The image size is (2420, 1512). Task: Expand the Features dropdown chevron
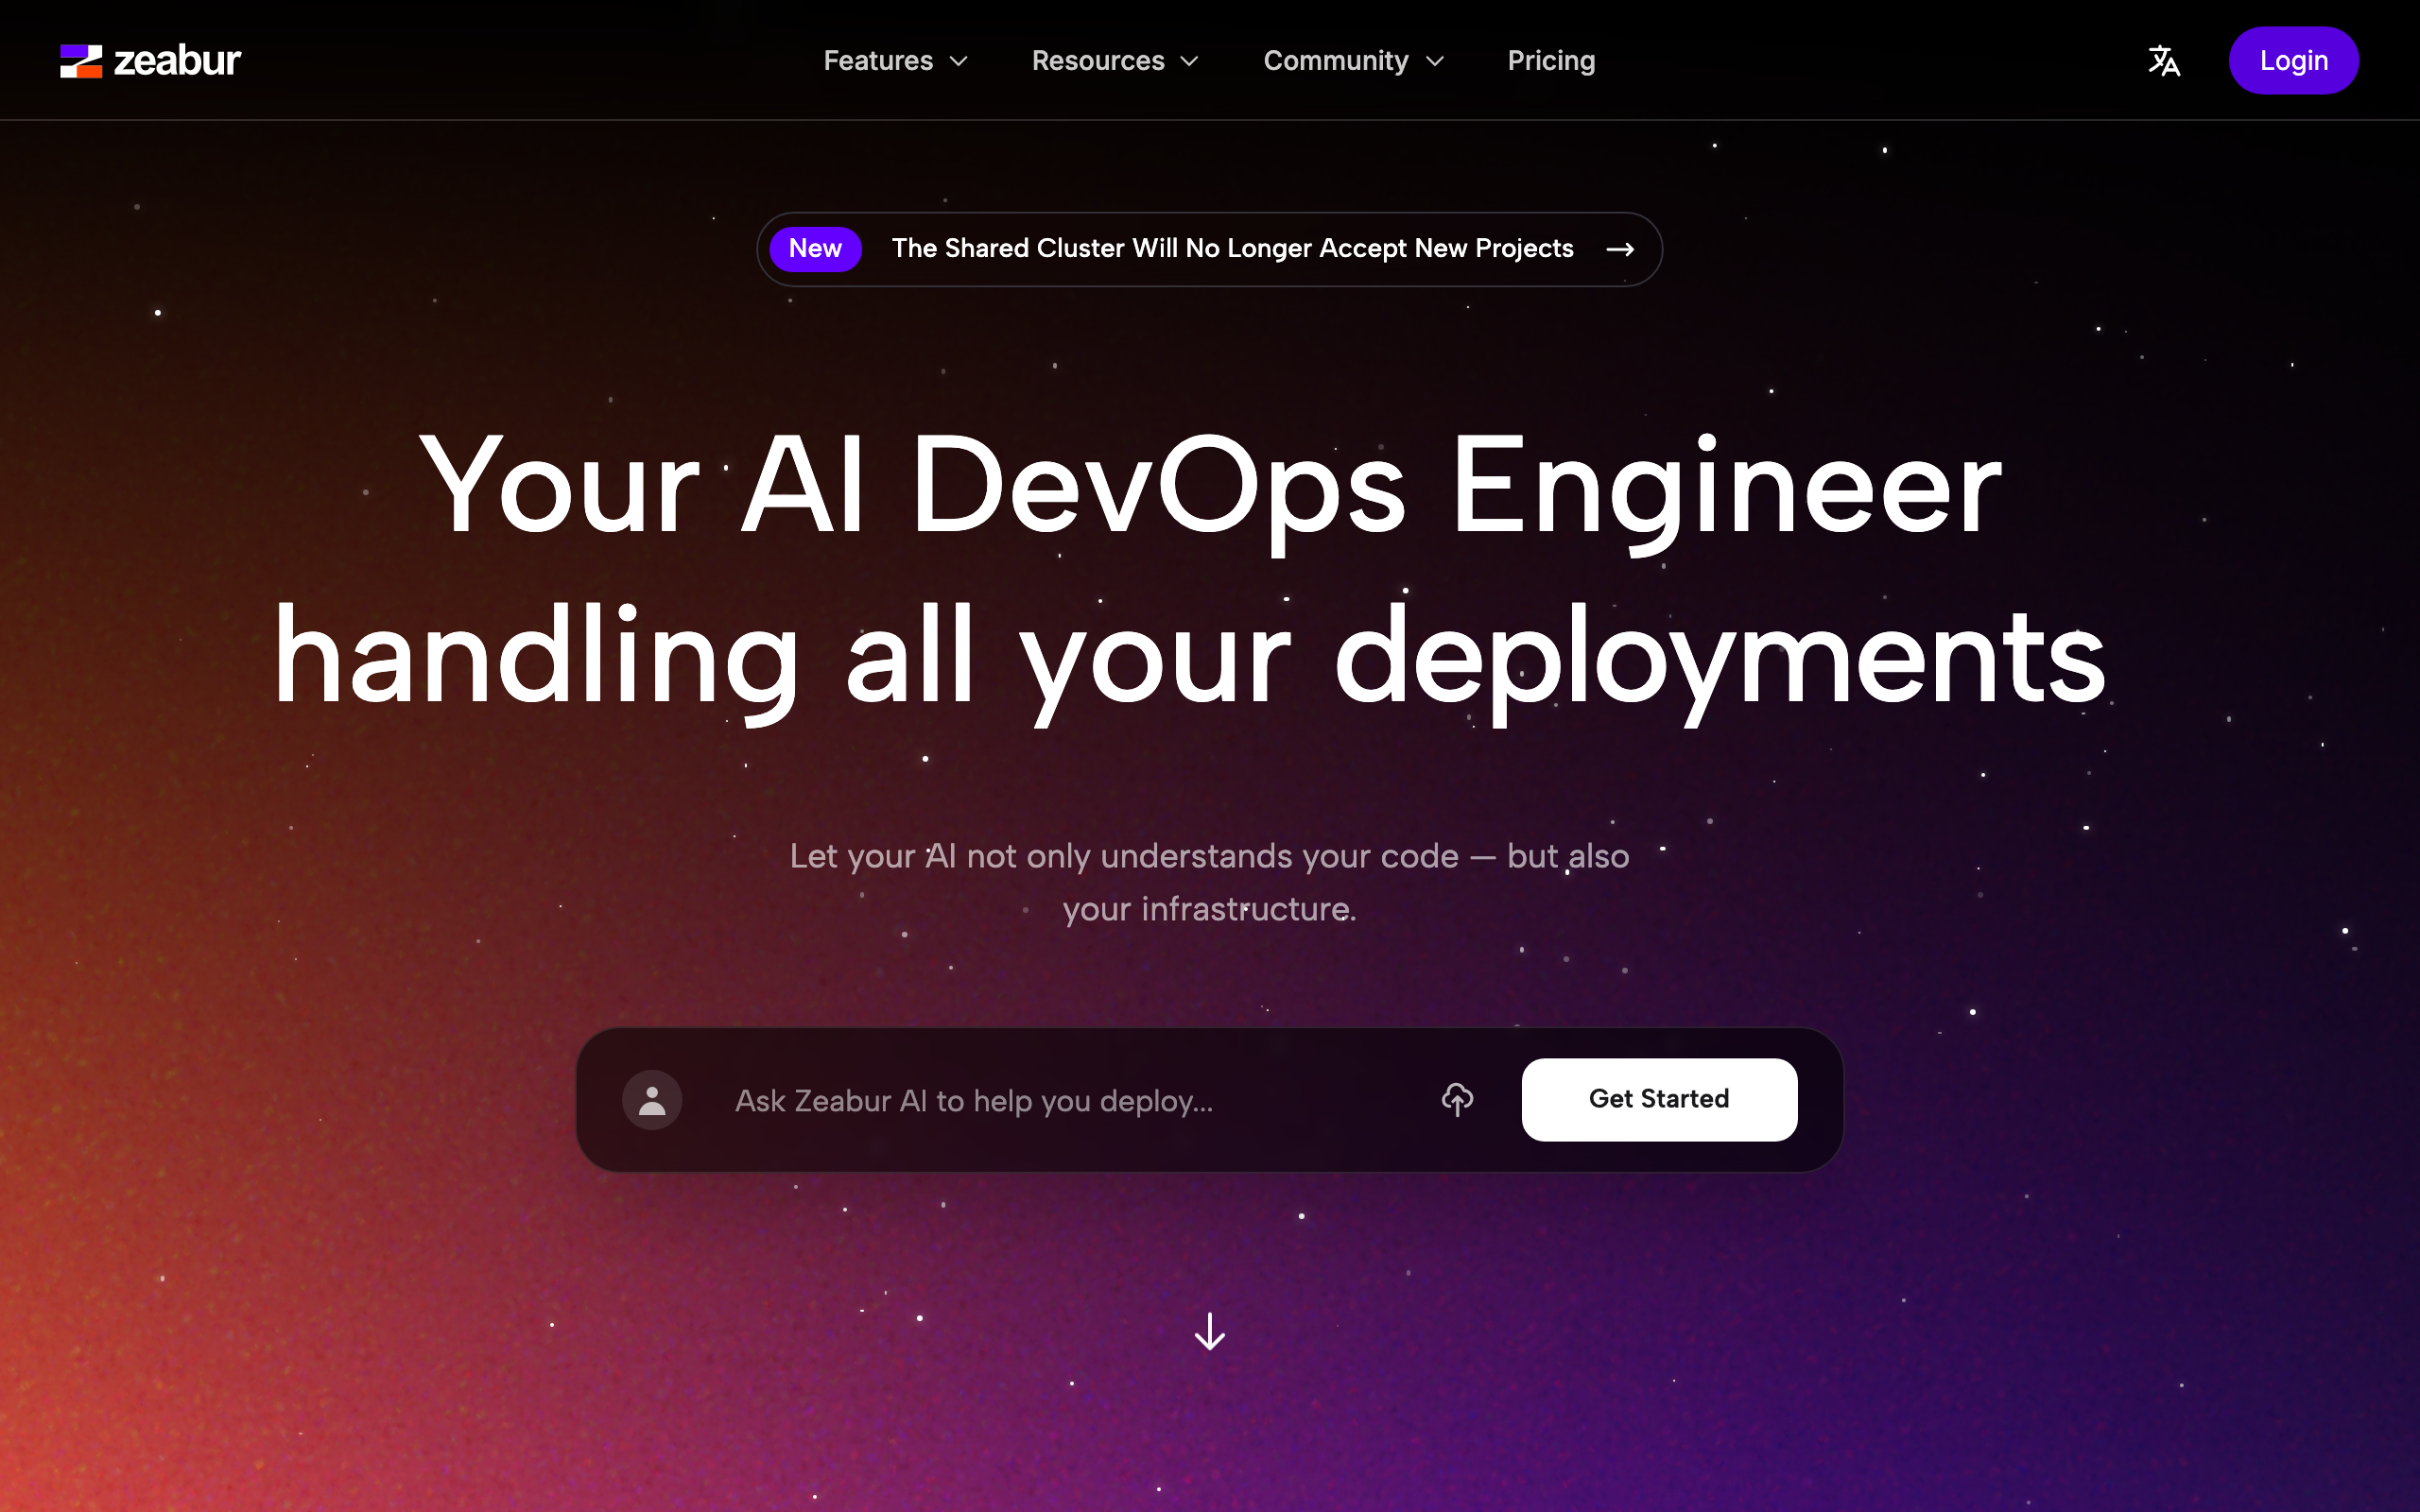(959, 61)
